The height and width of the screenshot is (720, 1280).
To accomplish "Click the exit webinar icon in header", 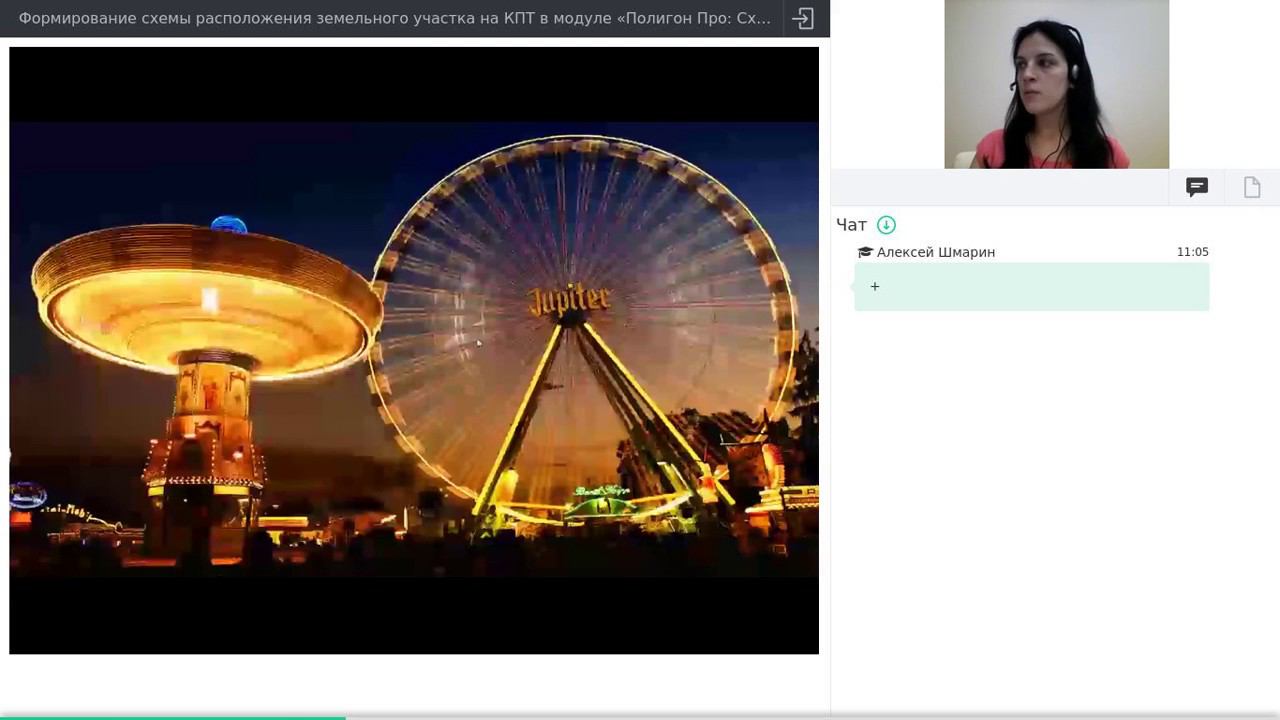I will coord(802,18).
